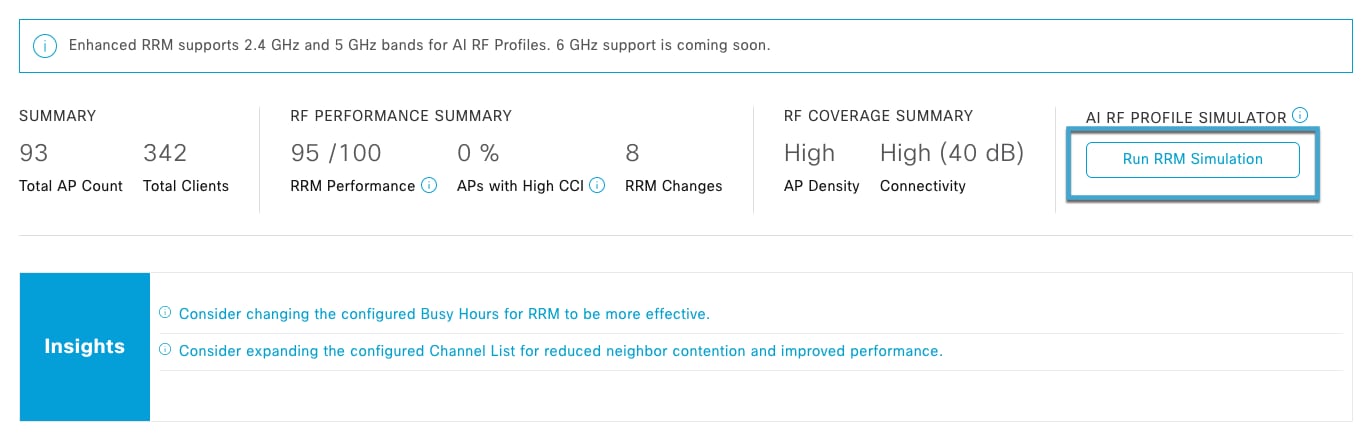Click info icon next to RRM Performance
This screenshot has height=445, width=1371.
point(429,185)
